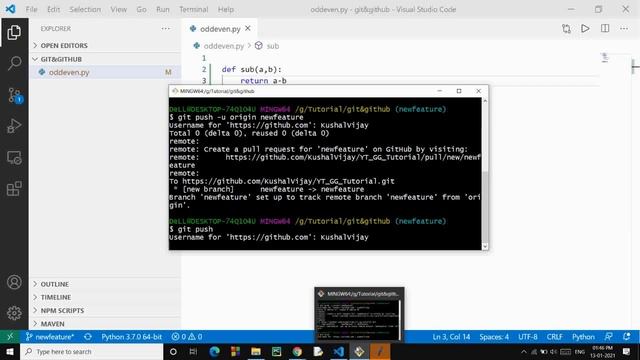Viewport: 640px width, 360px height.
Task: Select oddeven.py in the Explorer tree
Action: click(x=105, y=72)
